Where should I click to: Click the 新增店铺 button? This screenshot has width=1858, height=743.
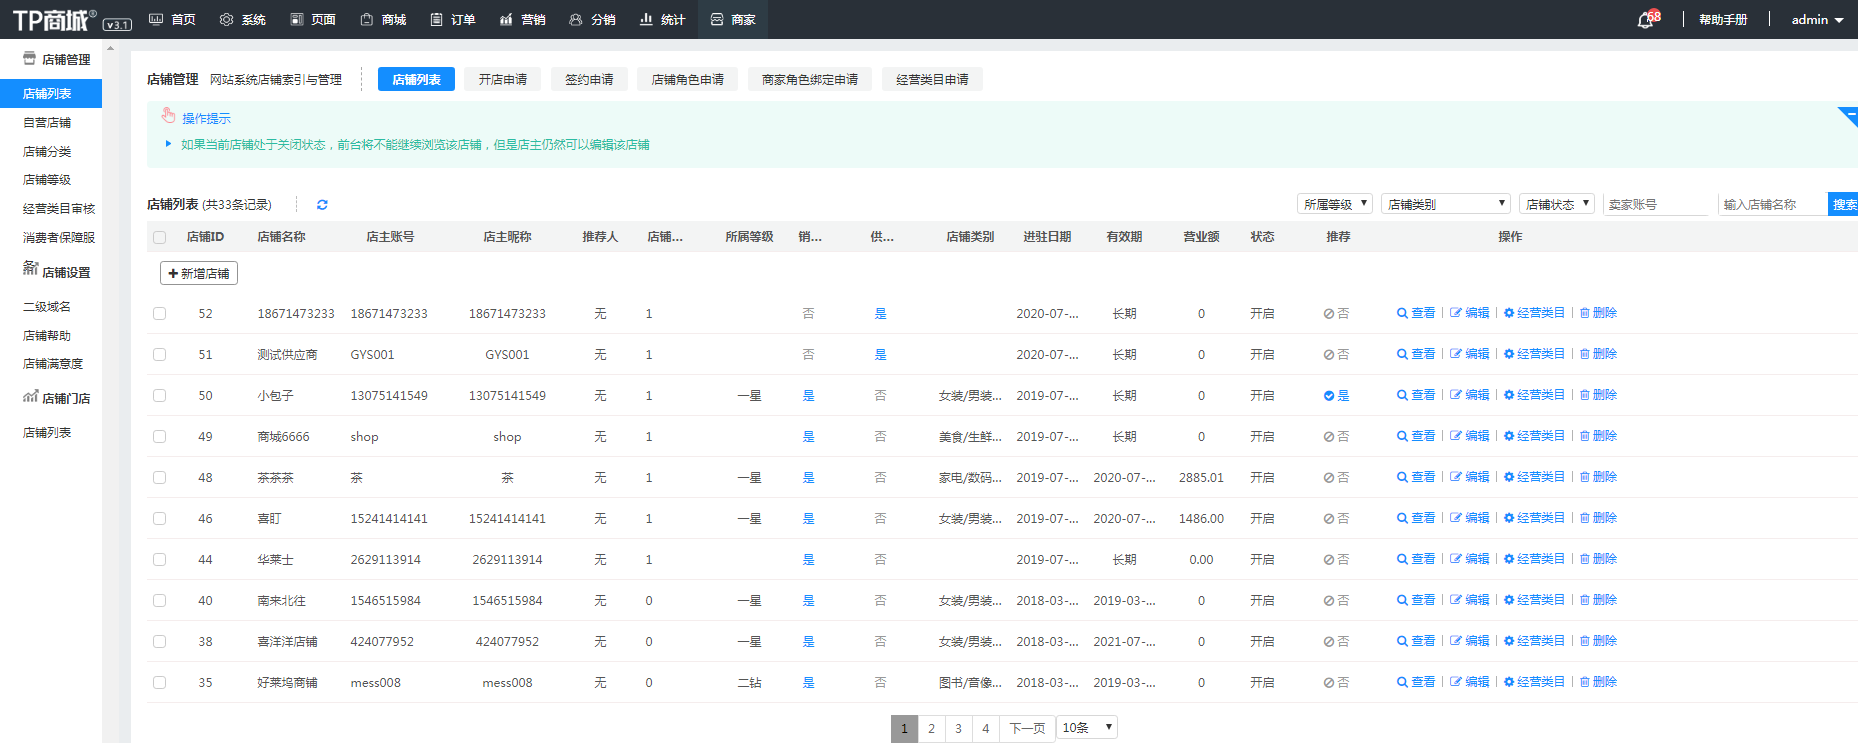[199, 274]
